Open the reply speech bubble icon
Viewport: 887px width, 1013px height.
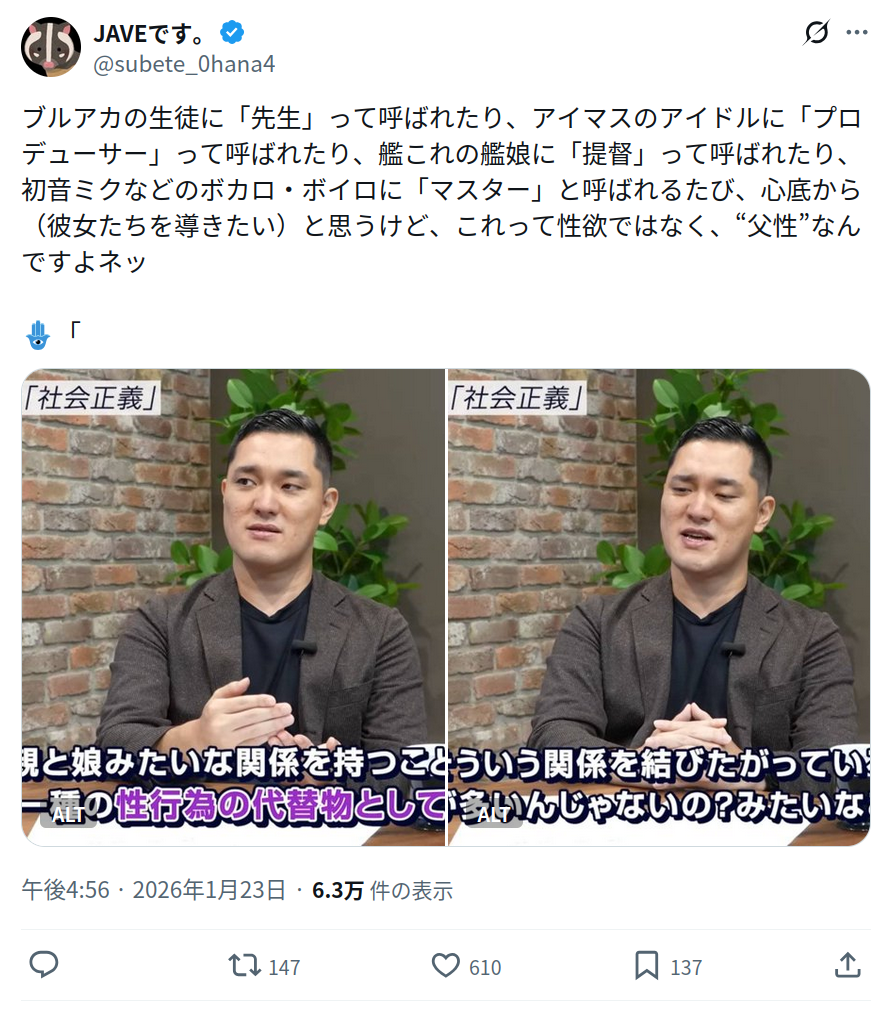click(x=44, y=965)
